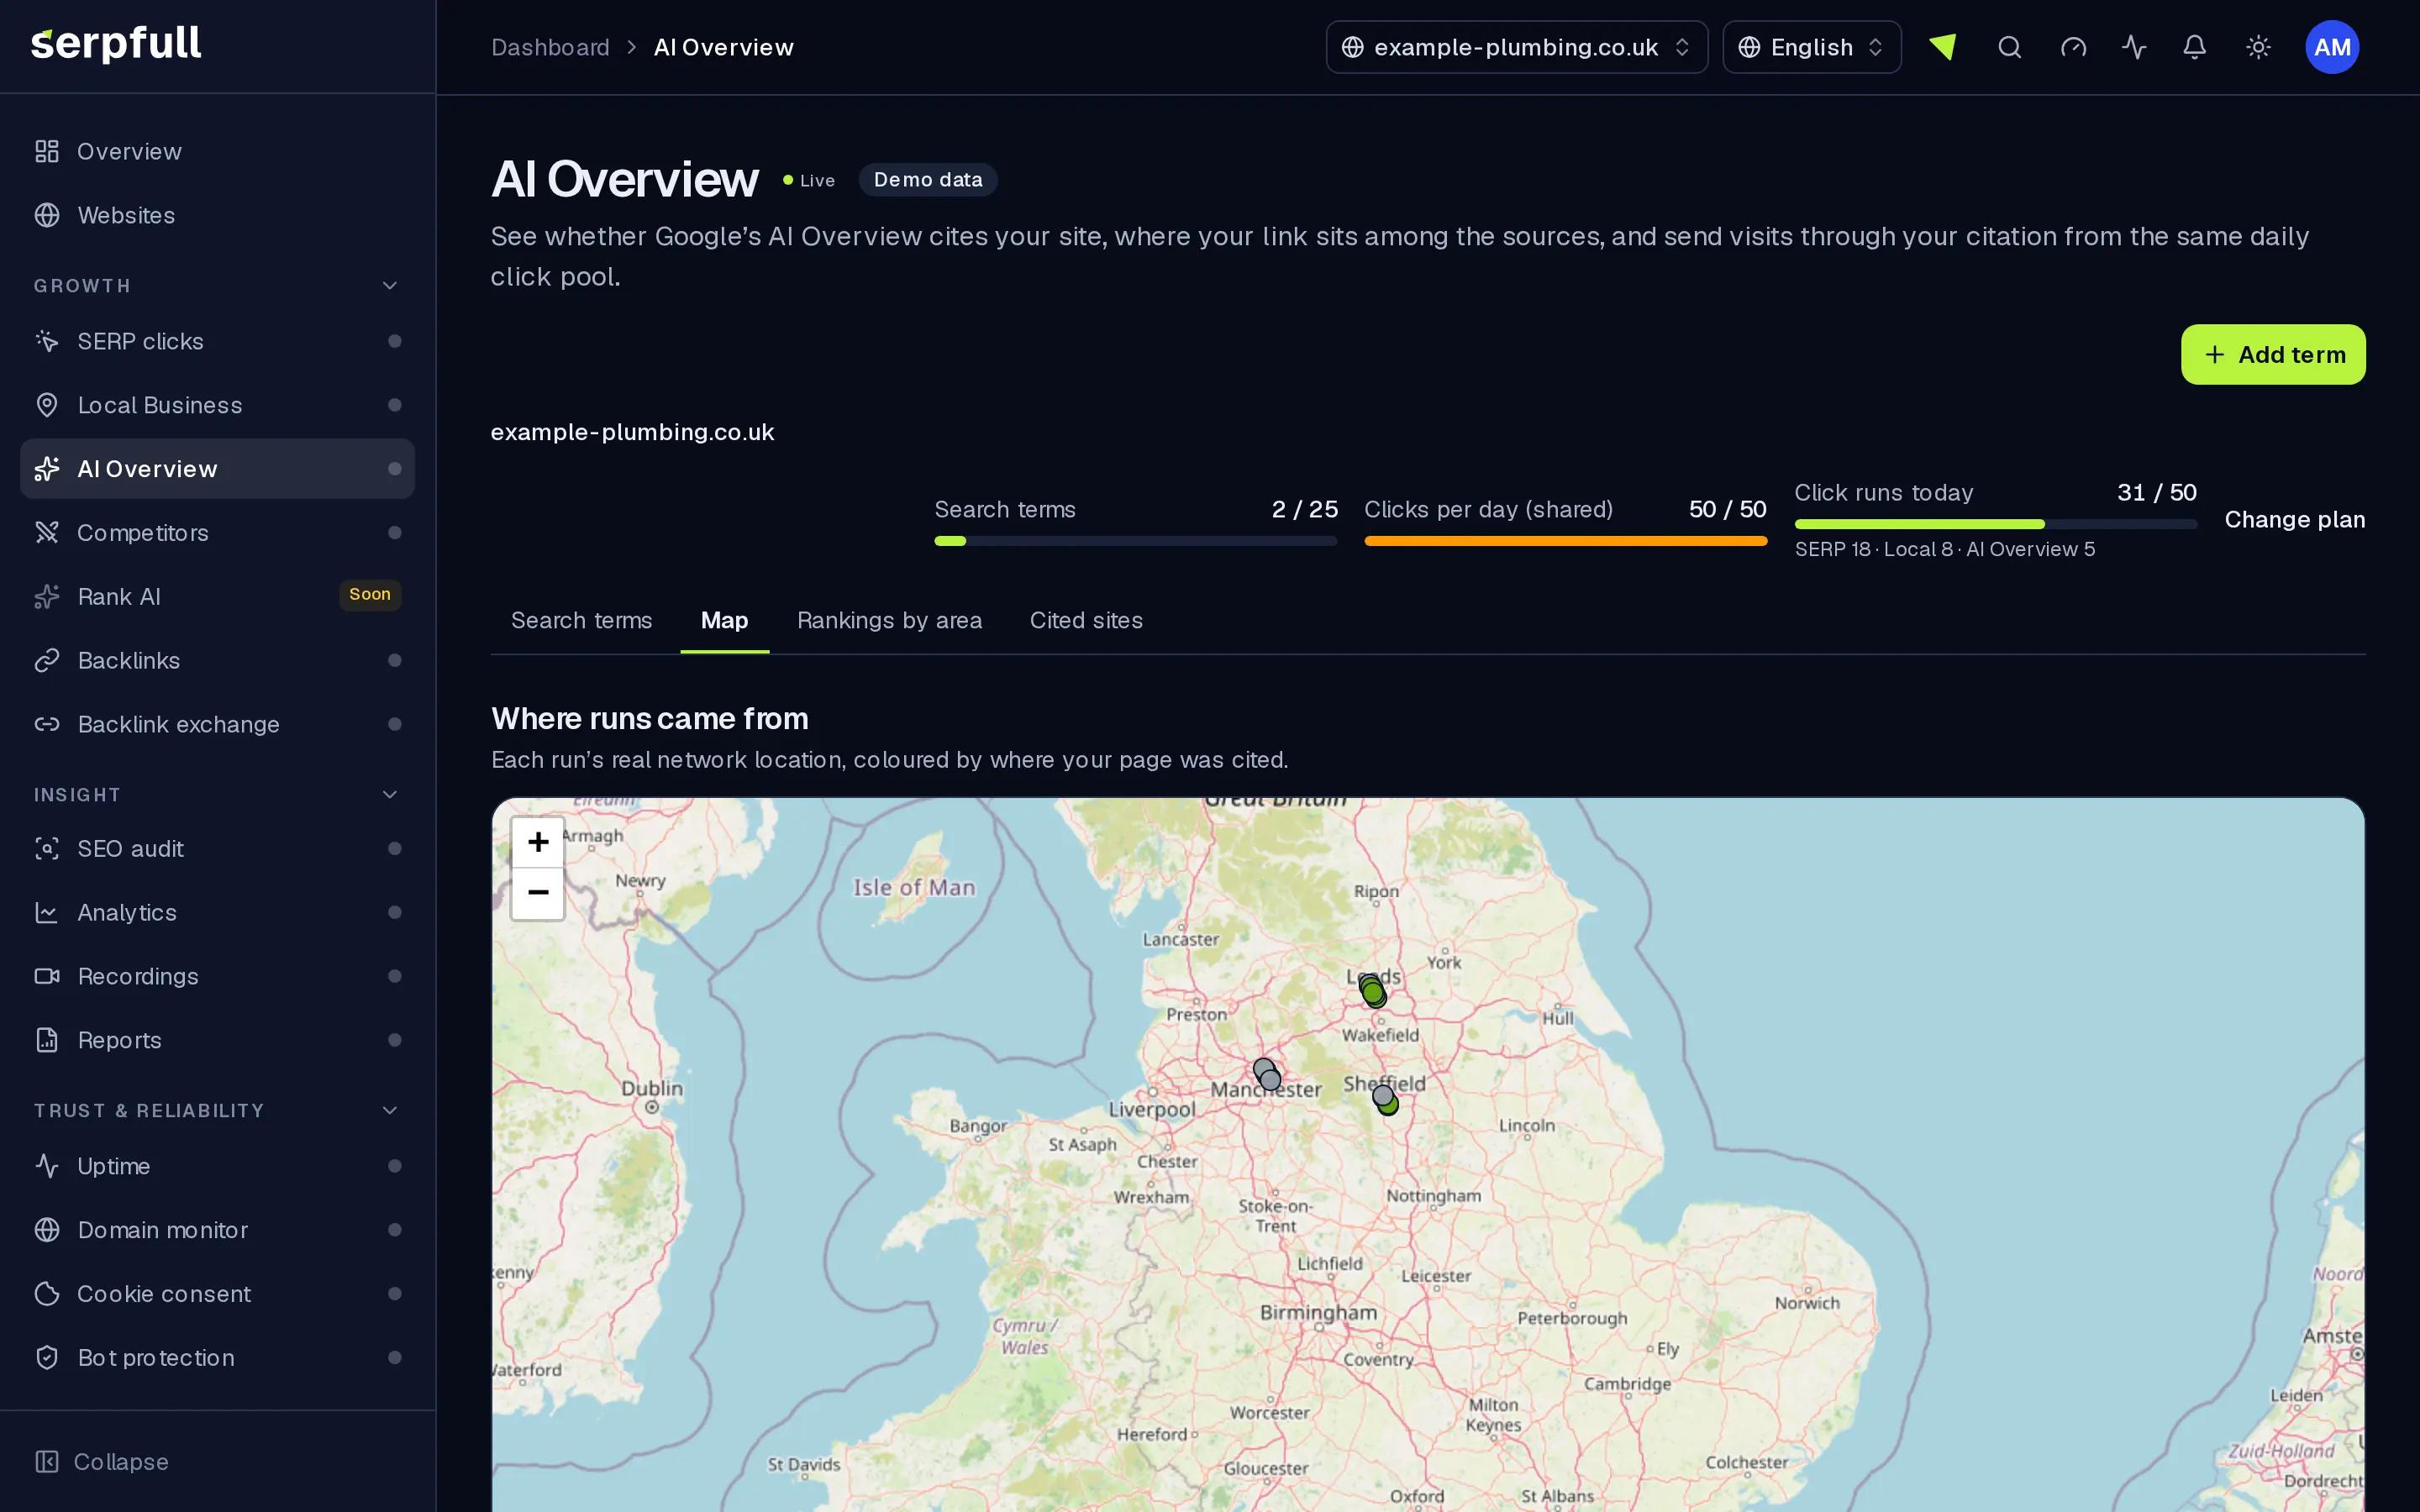
Task: Click the Backlink exchange icon
Action: (47, 724)
